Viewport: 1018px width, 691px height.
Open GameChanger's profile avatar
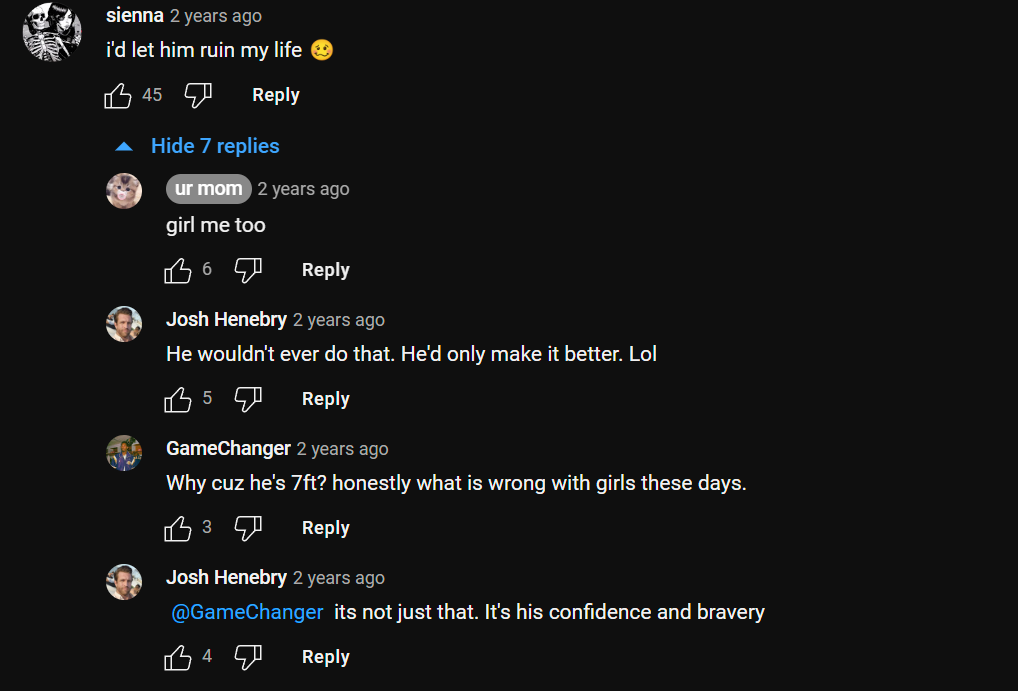[x=124, y=453]
